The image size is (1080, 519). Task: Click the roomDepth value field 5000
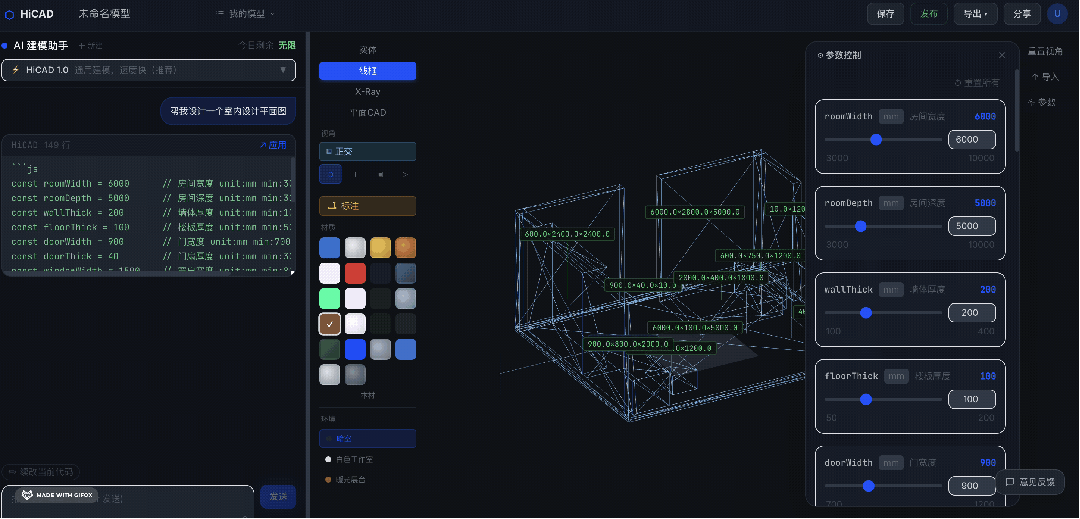972,226
